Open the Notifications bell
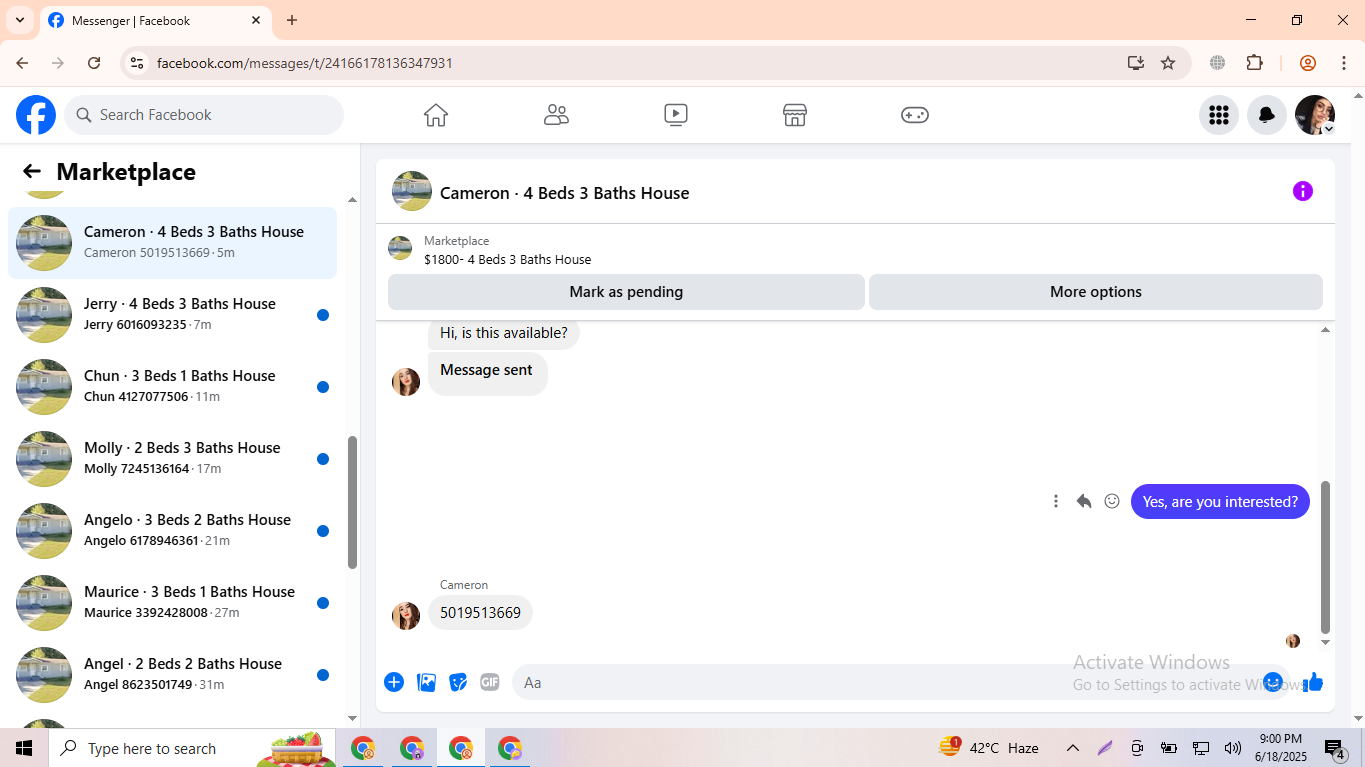The width and height of the screenshot is (1365, 767). (x=1266, y=115)
